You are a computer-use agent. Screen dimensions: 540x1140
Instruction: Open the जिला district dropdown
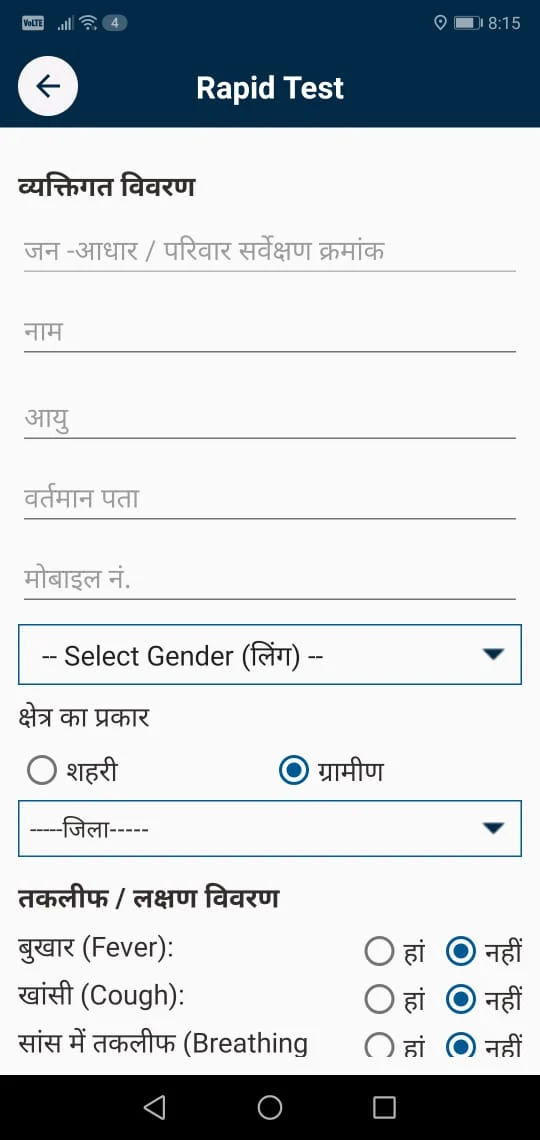(x=270, y=828)
